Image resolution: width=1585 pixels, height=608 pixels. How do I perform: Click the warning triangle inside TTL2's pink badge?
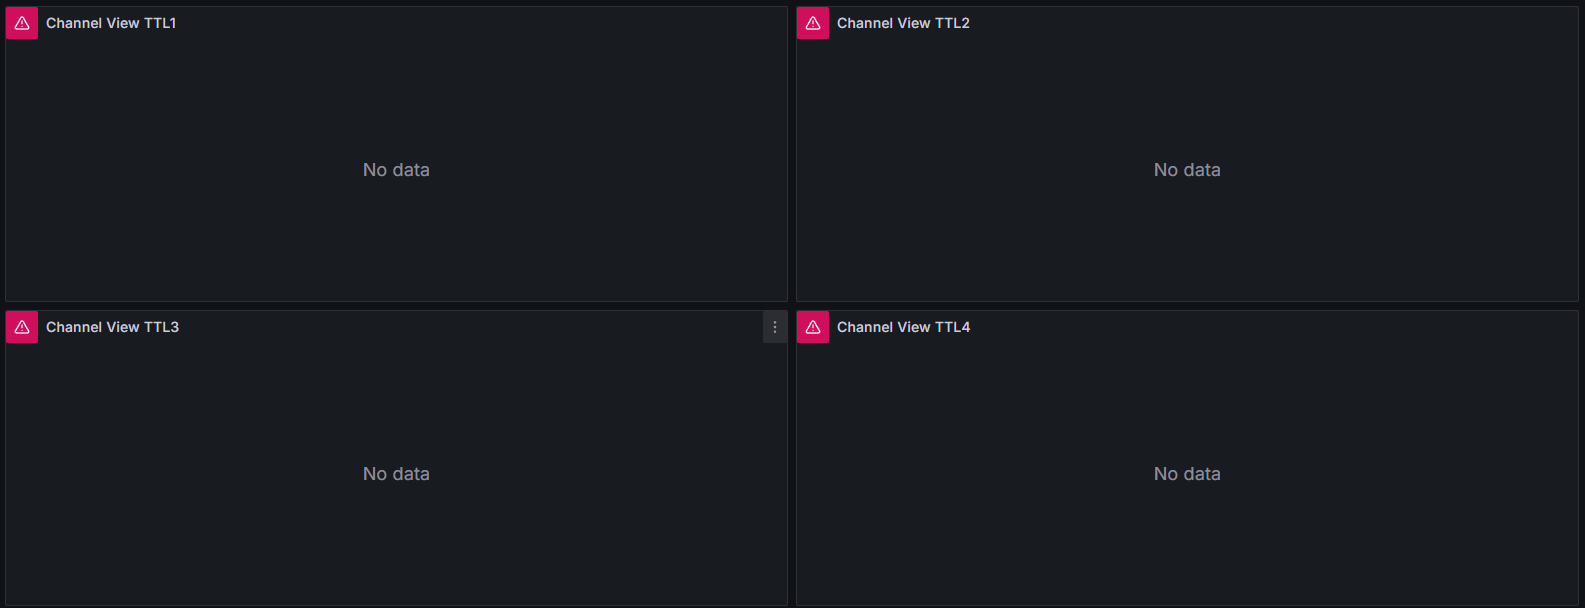pos(812,22)
